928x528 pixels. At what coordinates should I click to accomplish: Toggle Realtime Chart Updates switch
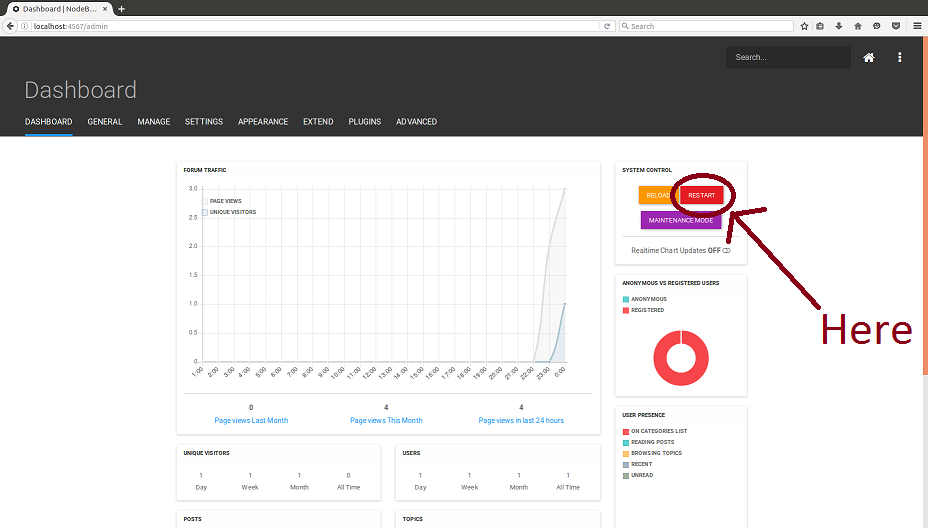tap(726, 250)
